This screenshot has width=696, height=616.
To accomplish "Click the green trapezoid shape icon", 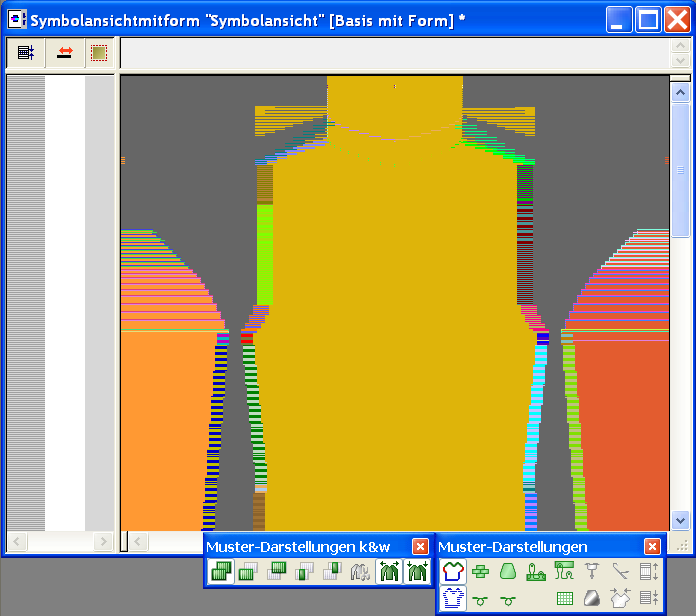I will (x=508, y=571).
